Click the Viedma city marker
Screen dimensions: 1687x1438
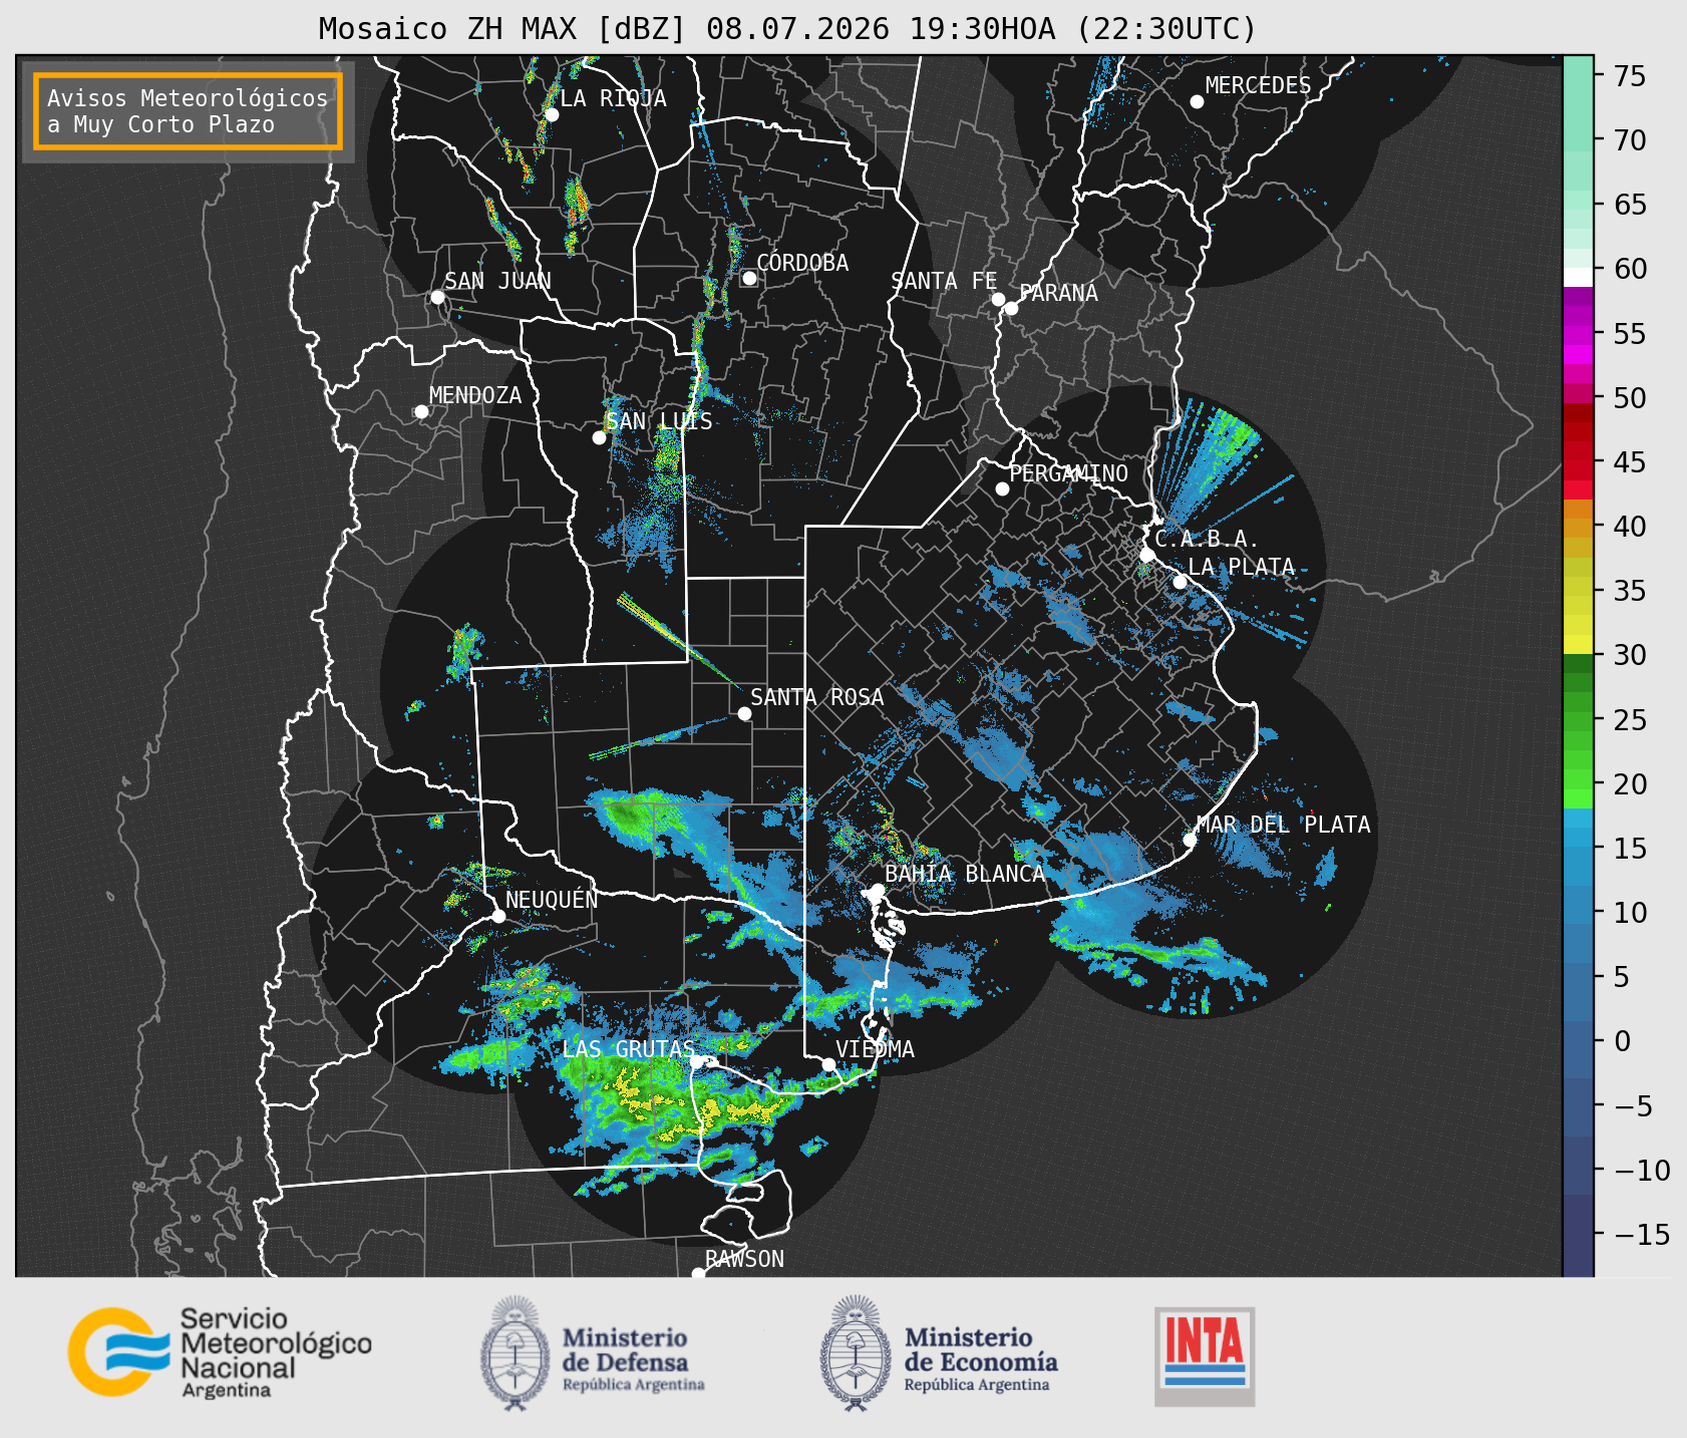[828, 1064]
